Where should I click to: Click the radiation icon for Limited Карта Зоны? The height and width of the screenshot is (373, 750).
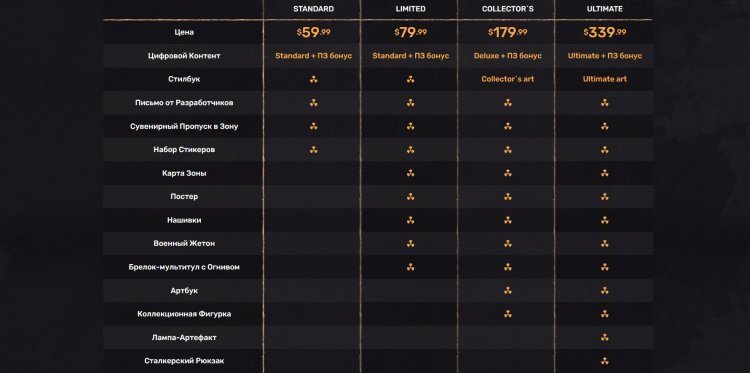(410, 173)
